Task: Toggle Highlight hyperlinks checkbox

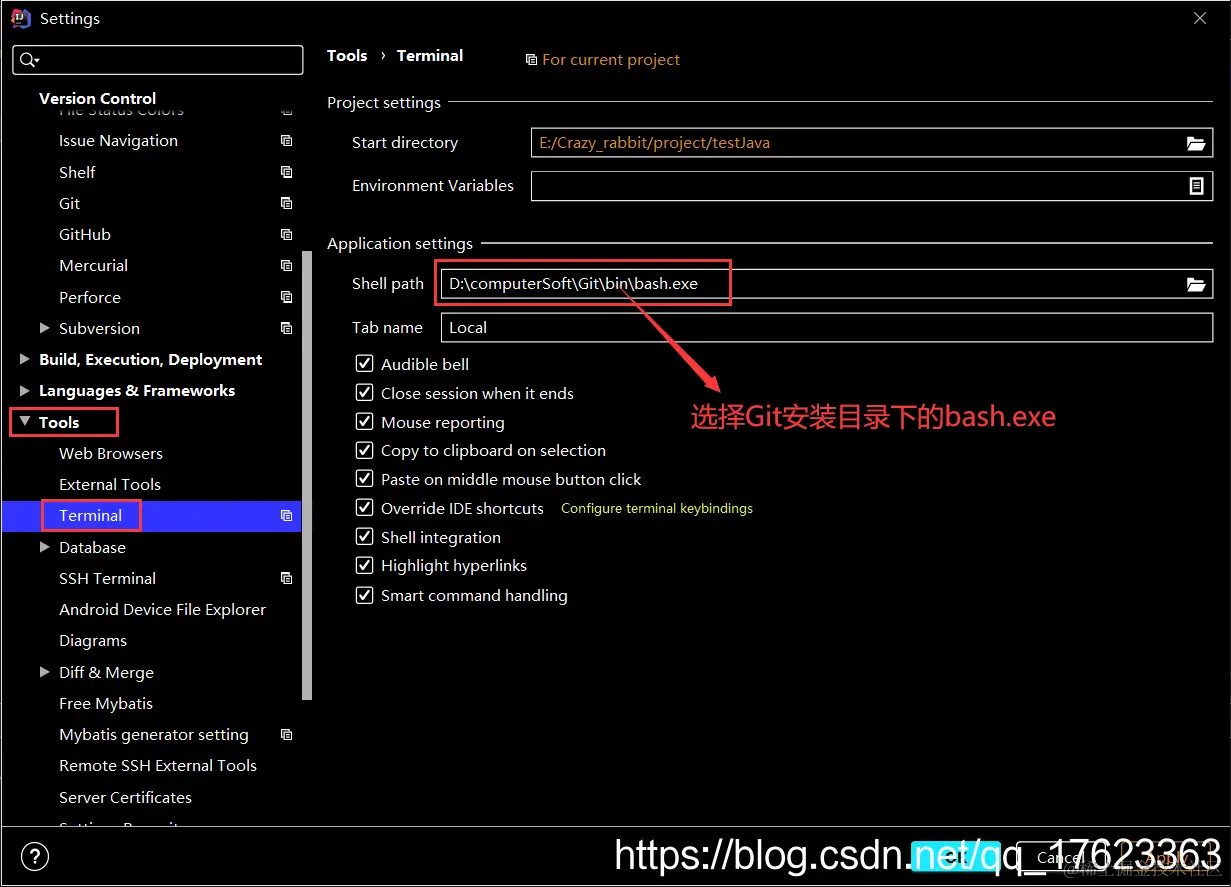Action: point(365,566)
